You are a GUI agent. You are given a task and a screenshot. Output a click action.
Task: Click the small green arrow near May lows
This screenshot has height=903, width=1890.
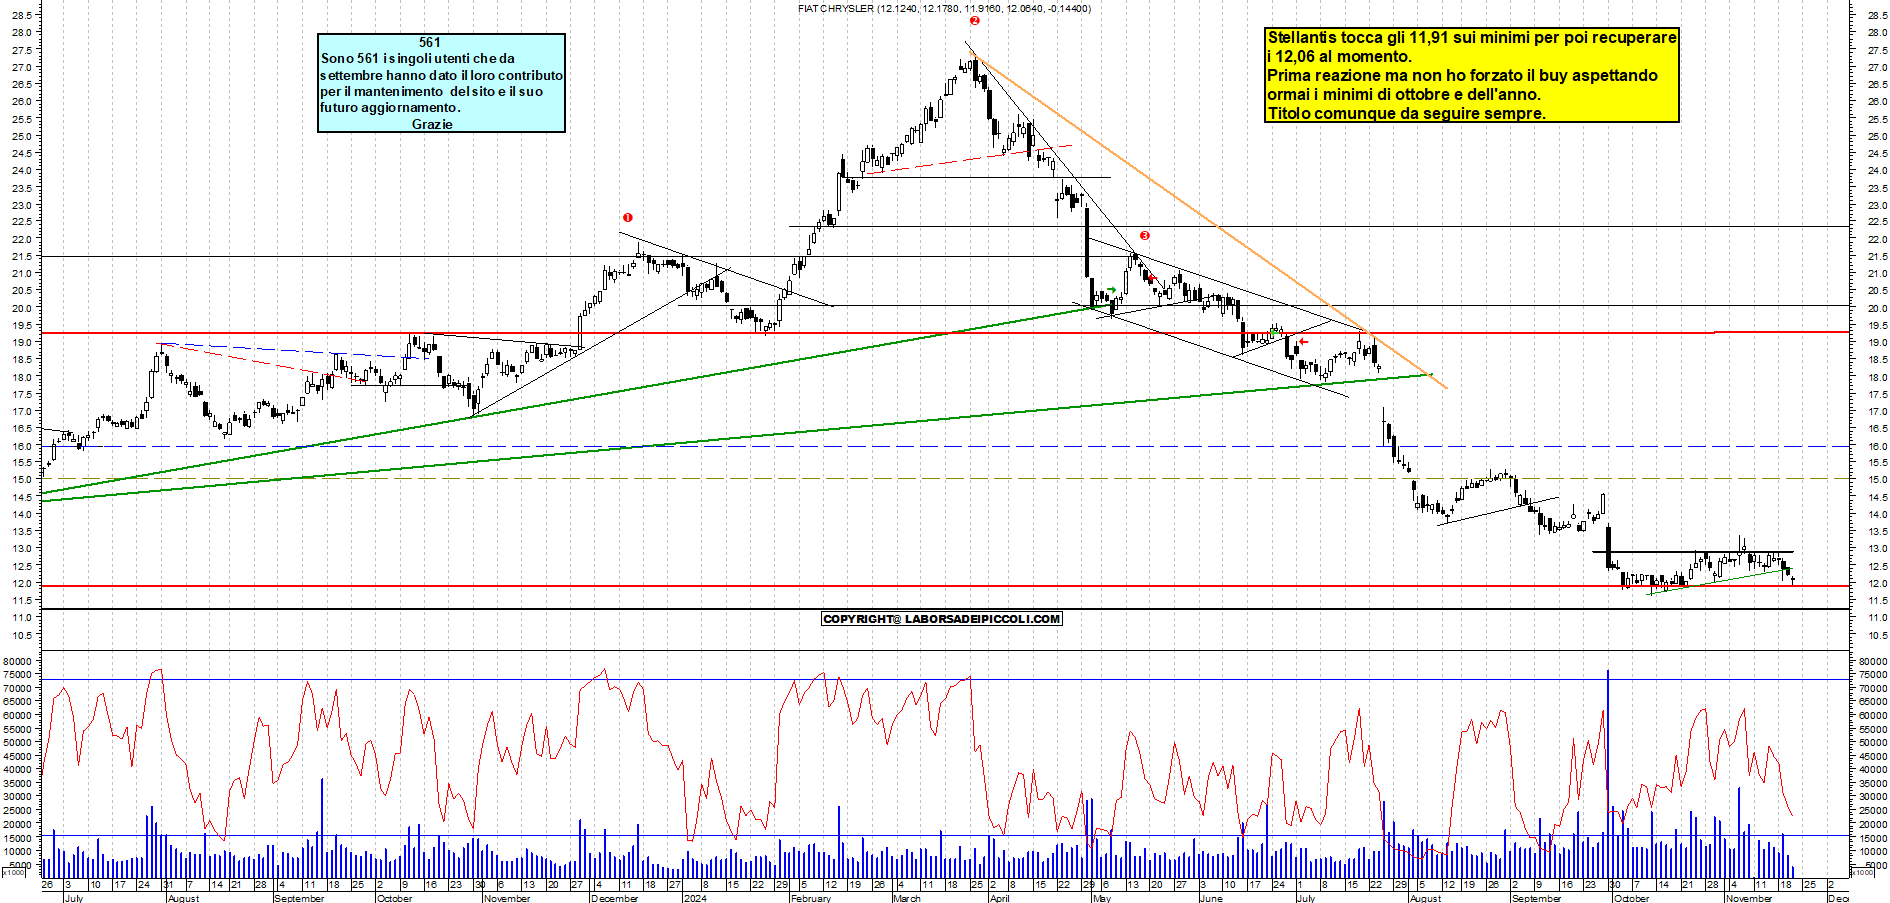(x=1111, y=290)
